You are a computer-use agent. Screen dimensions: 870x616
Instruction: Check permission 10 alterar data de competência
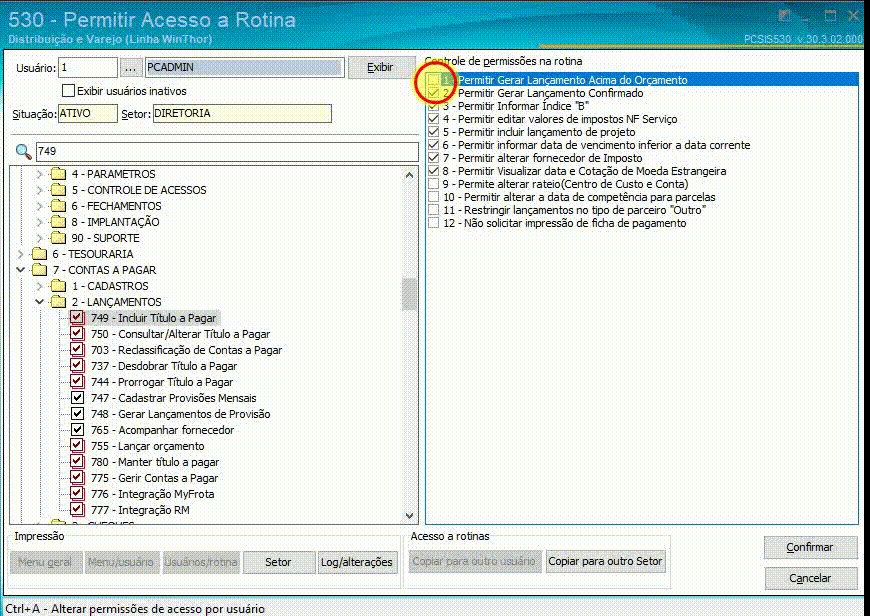tap(433, 197)
